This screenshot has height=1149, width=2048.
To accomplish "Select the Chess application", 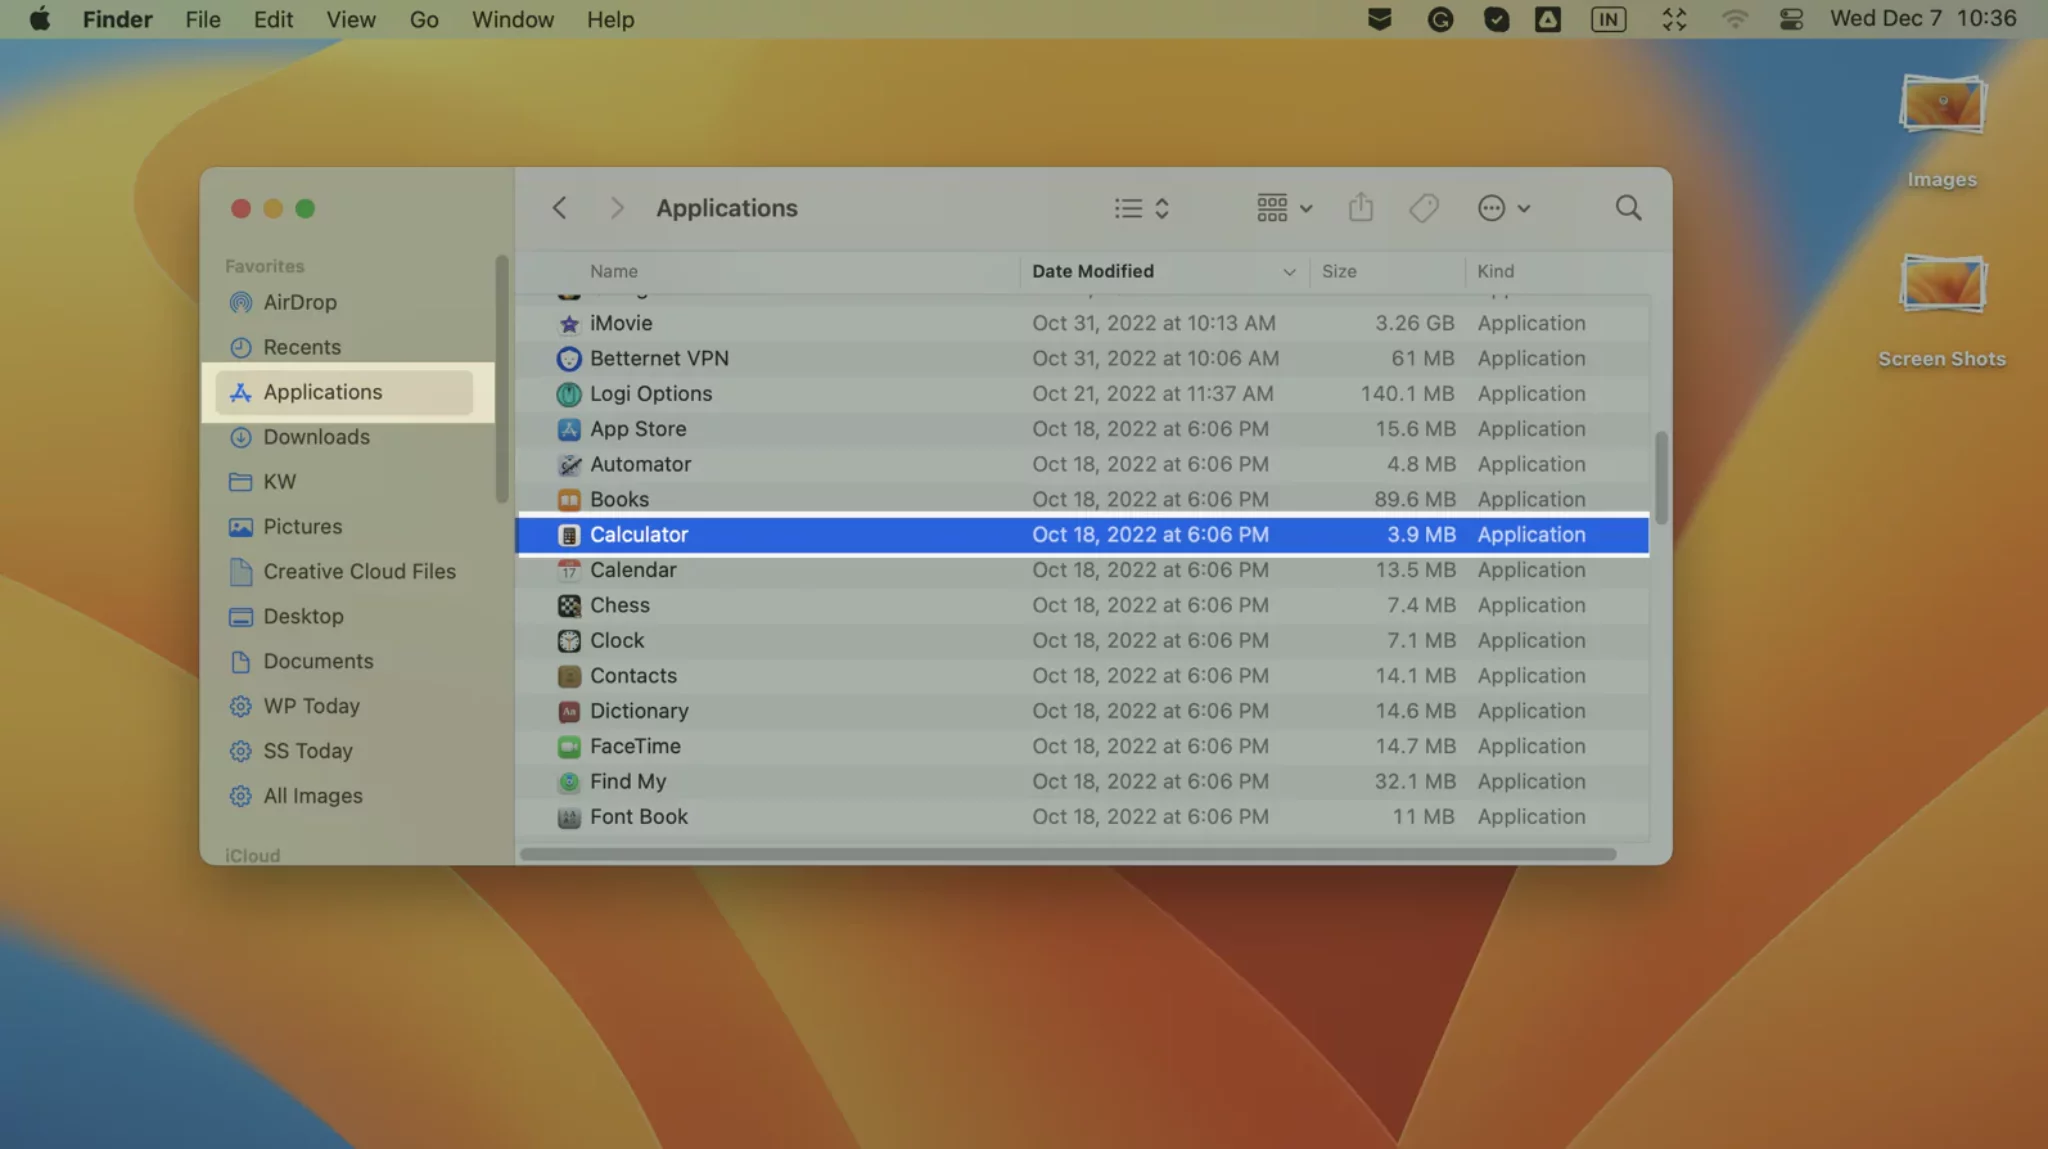I will 1082,605.
